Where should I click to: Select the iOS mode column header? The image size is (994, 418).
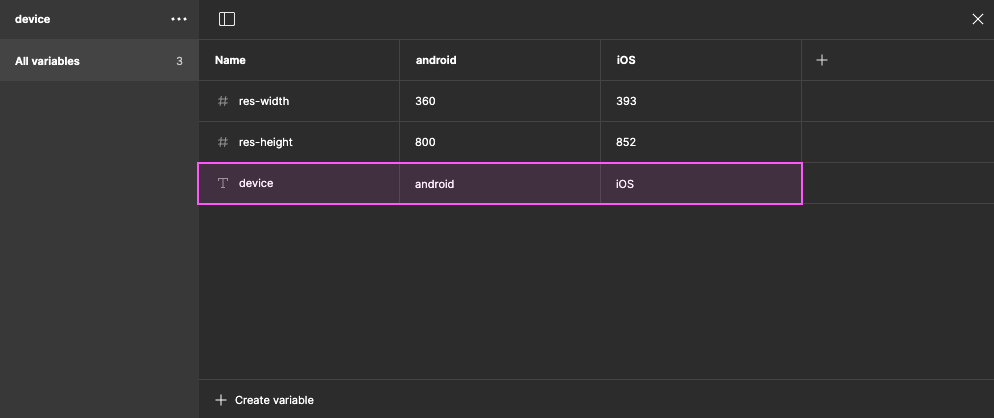pos(626,60)
